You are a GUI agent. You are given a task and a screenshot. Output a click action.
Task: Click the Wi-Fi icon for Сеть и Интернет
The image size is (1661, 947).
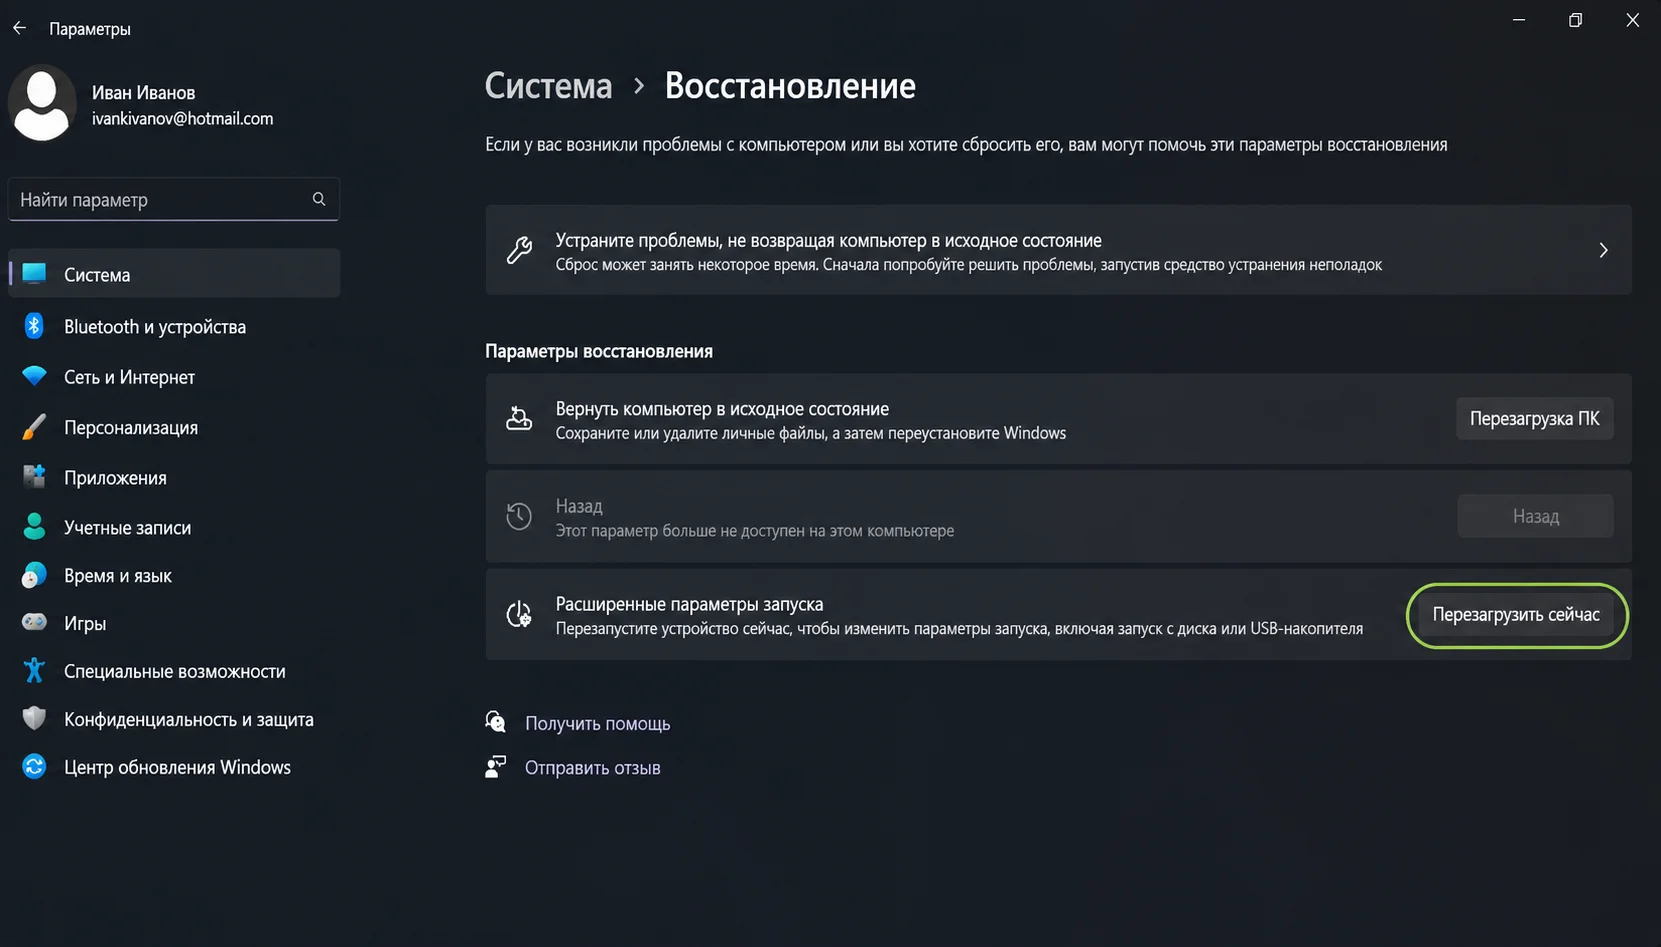[34, 377]
